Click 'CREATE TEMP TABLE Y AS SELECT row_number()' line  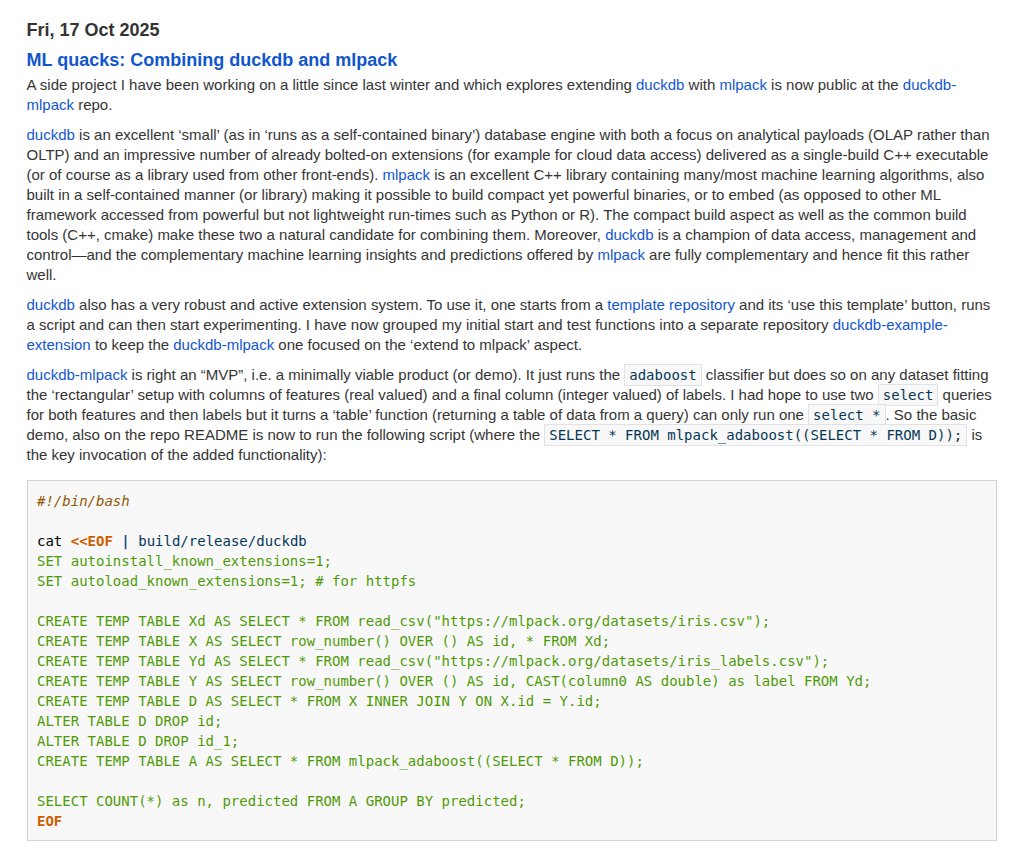point(453,681)
